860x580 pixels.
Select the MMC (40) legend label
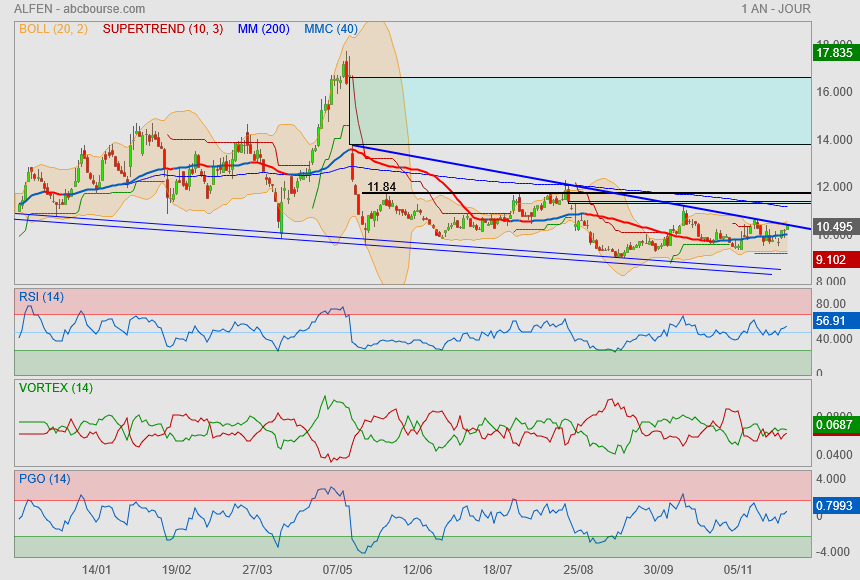point(330,29)
